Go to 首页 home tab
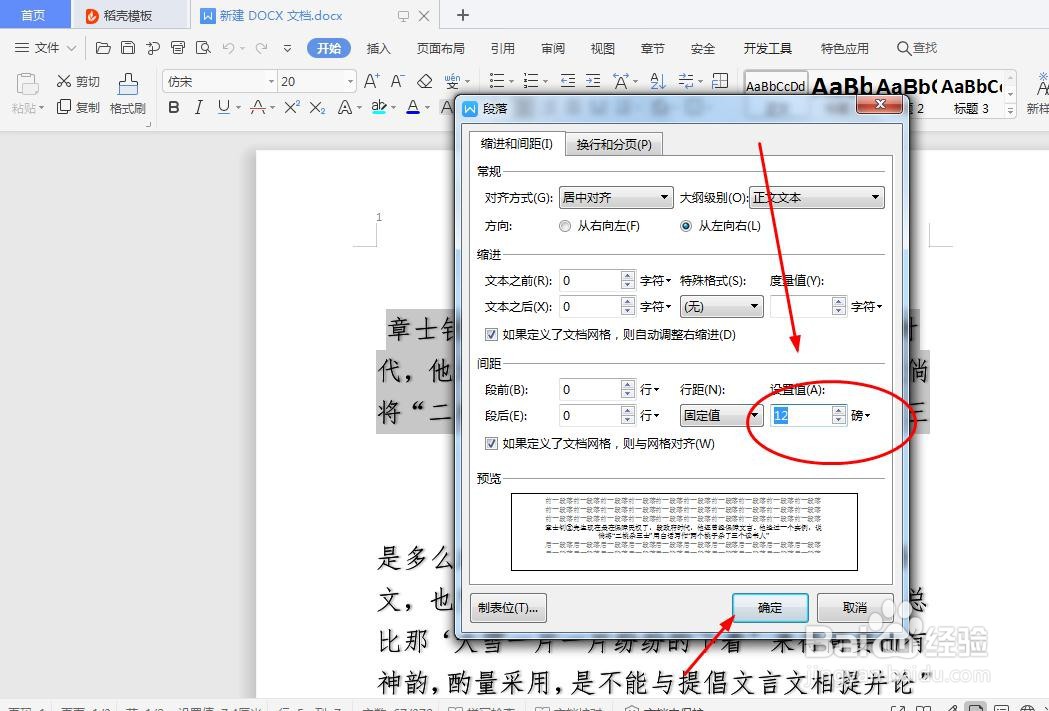 tap(33, 15)
